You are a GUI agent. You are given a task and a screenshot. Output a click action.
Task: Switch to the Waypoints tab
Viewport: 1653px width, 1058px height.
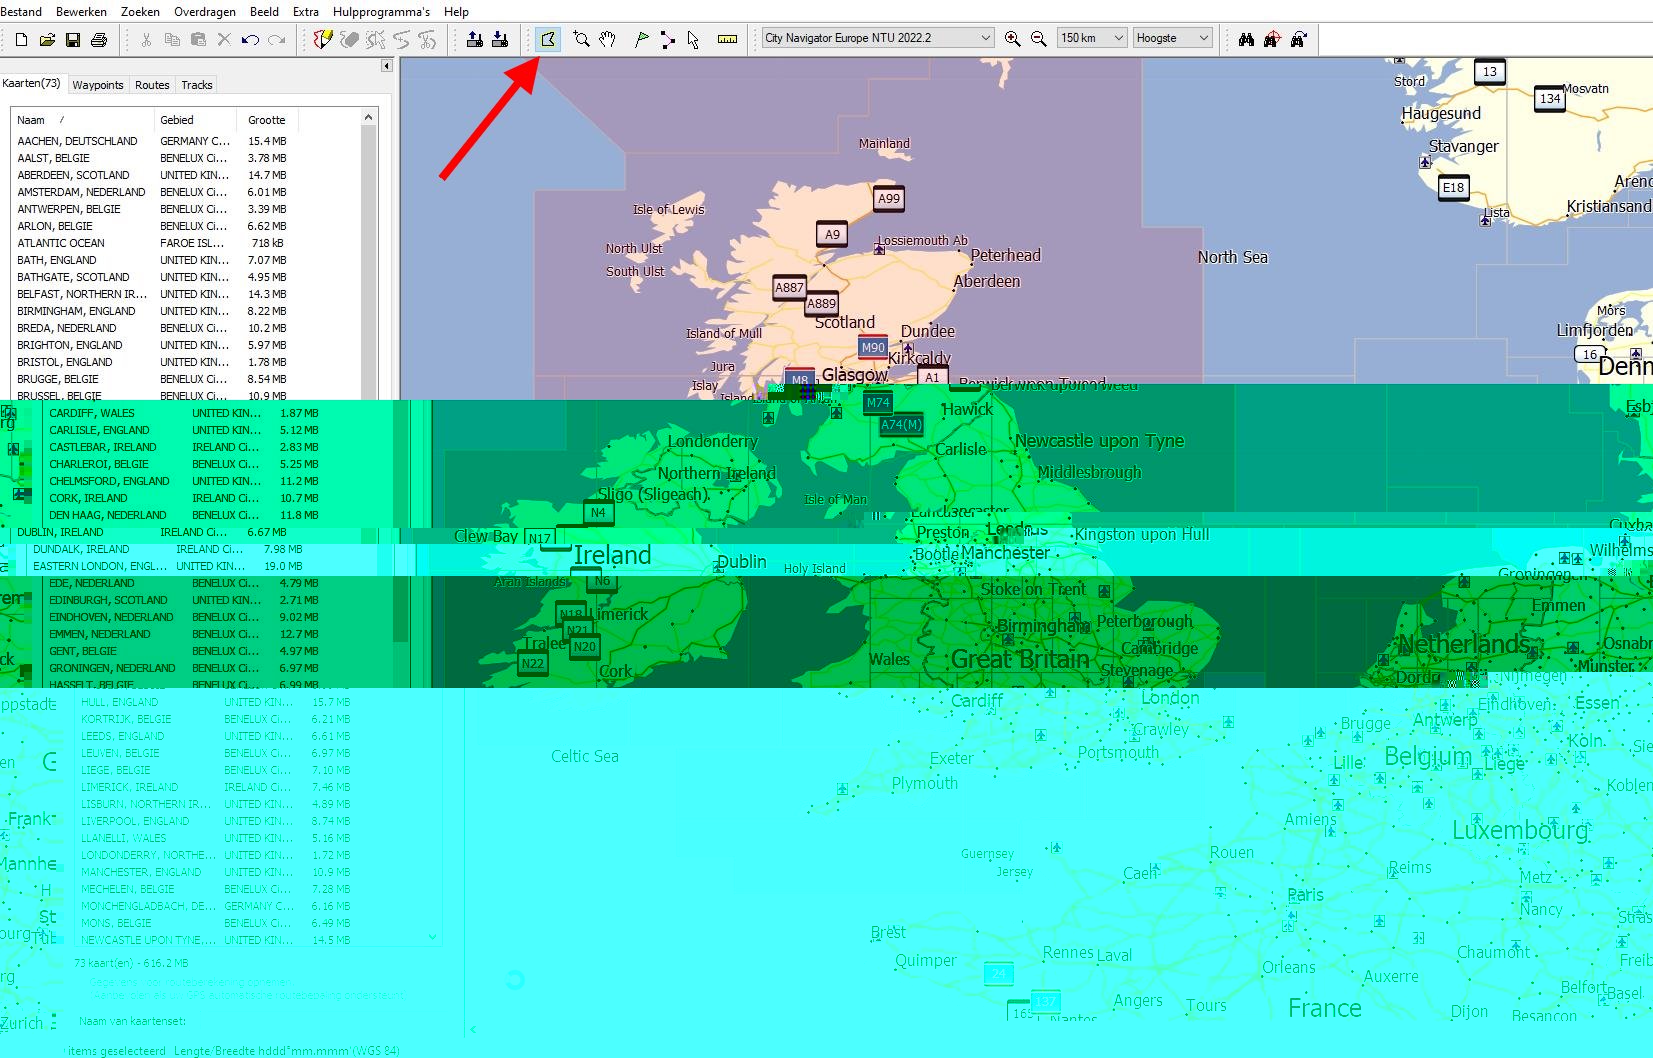point(97,85)
